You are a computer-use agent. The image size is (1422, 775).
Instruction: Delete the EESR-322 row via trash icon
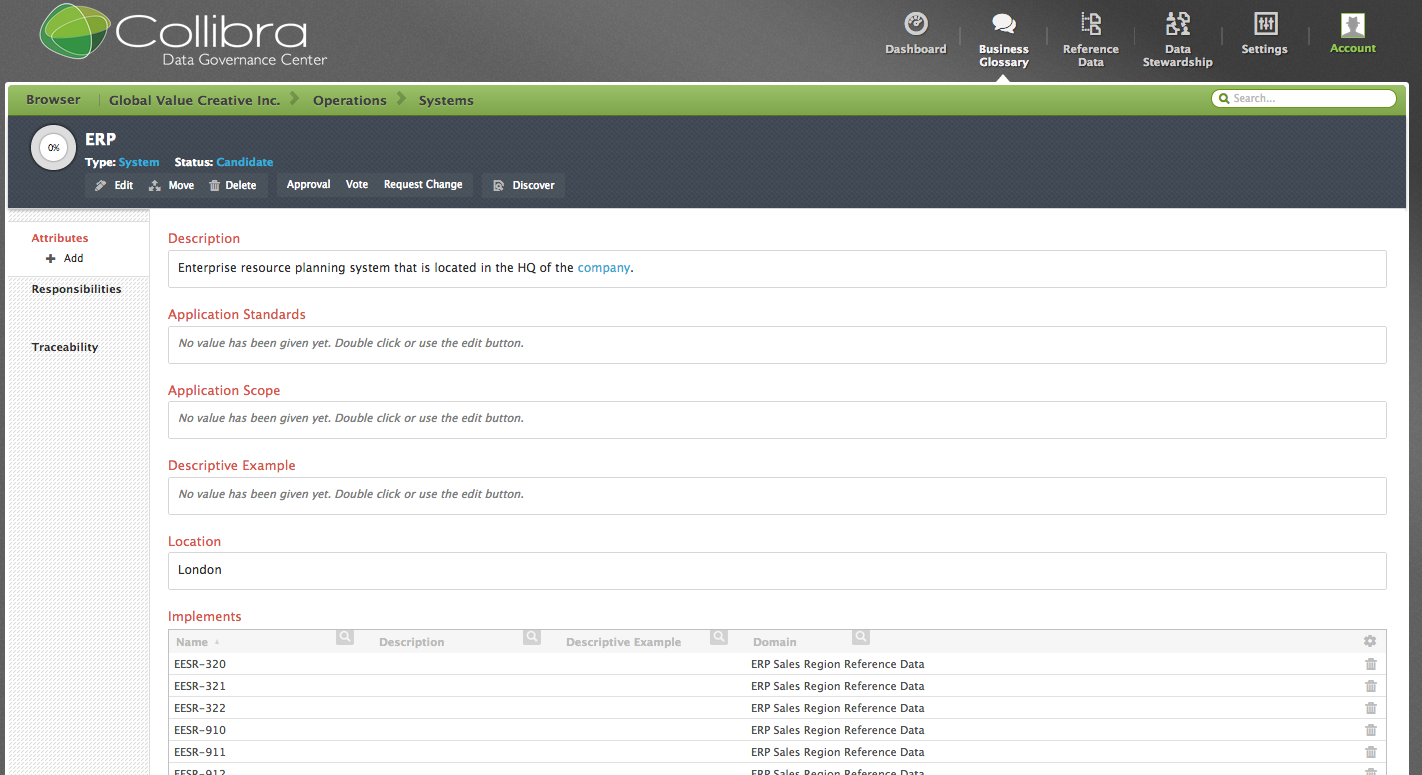click(x=1371, y=708)
